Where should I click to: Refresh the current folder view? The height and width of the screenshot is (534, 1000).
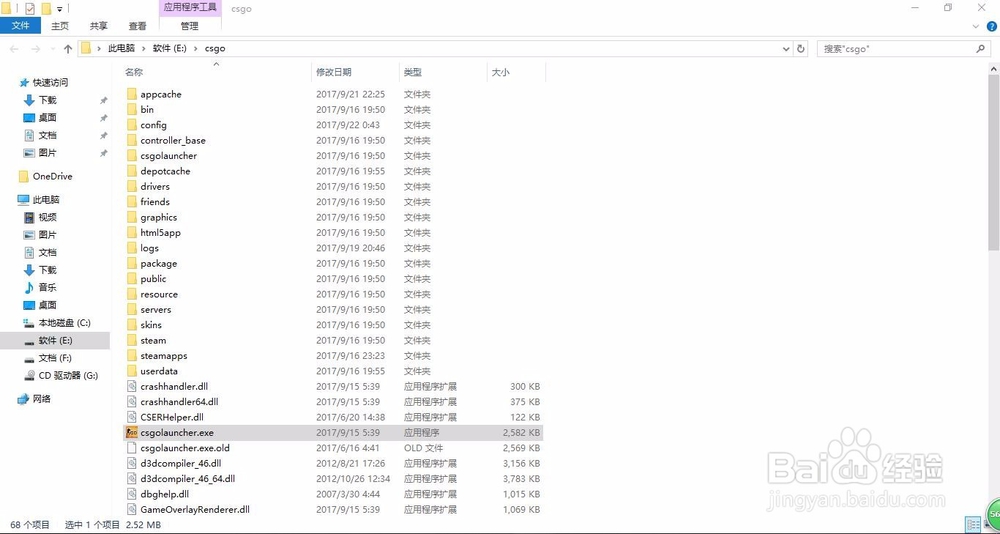click(x=801, y=48)
